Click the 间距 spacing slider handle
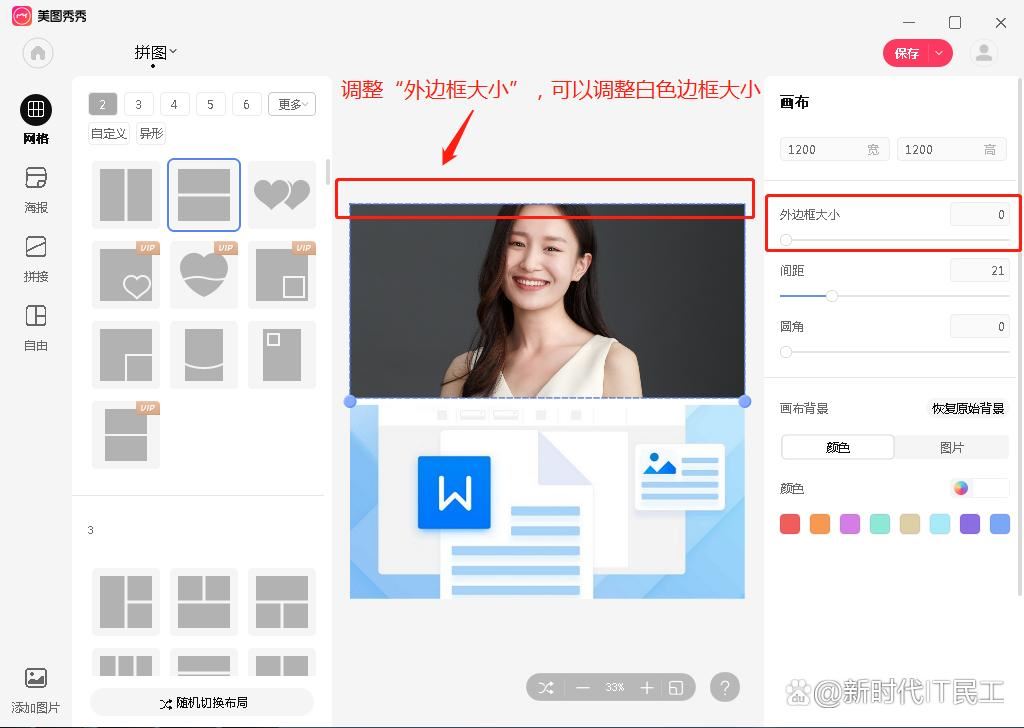 tap(832, 296)
